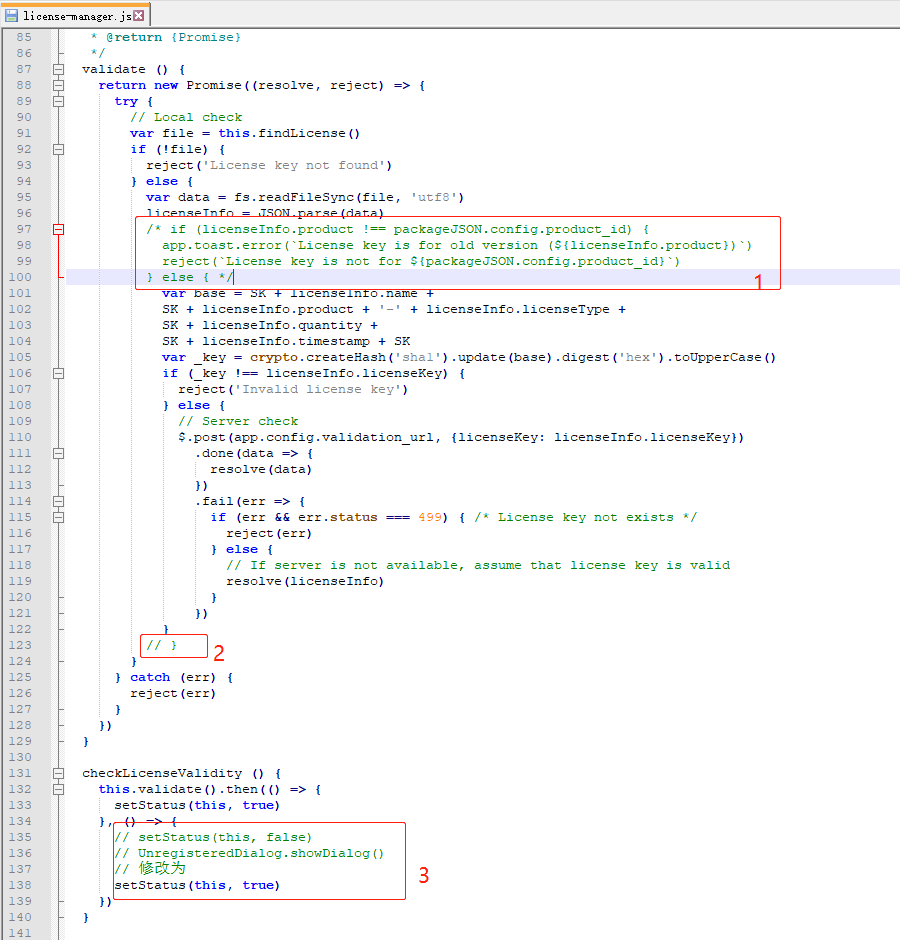Image resolution: width=900 pixels, height=940 pixels.
Task: Click the 'resolve(data)' line
Action: click(261, 469)
